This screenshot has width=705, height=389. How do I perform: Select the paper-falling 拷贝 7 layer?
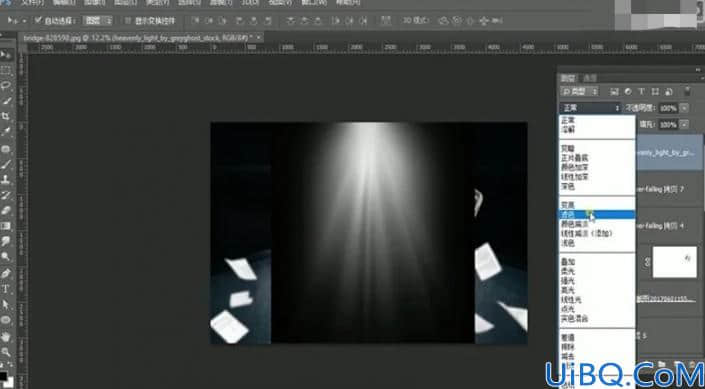(670, 189)
